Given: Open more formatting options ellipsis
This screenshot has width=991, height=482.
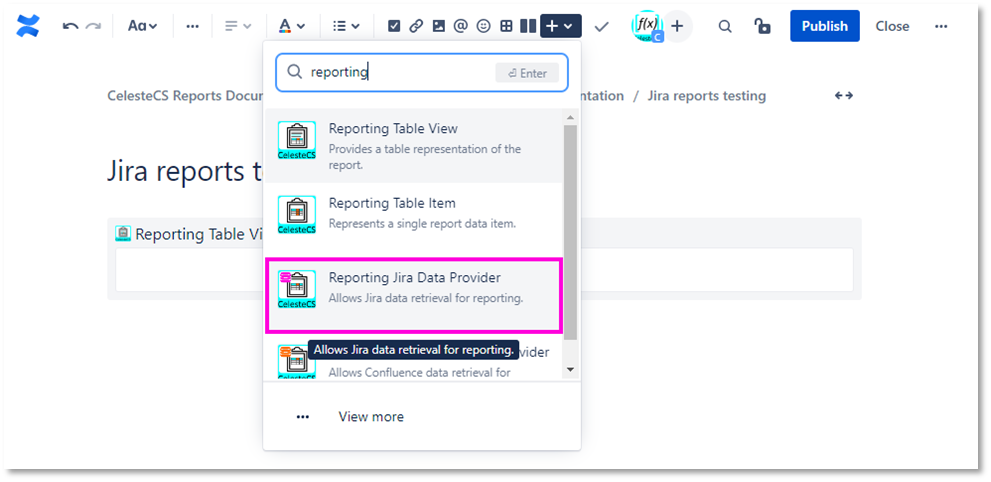Looking at the screenshot, I should pos(193,26).
